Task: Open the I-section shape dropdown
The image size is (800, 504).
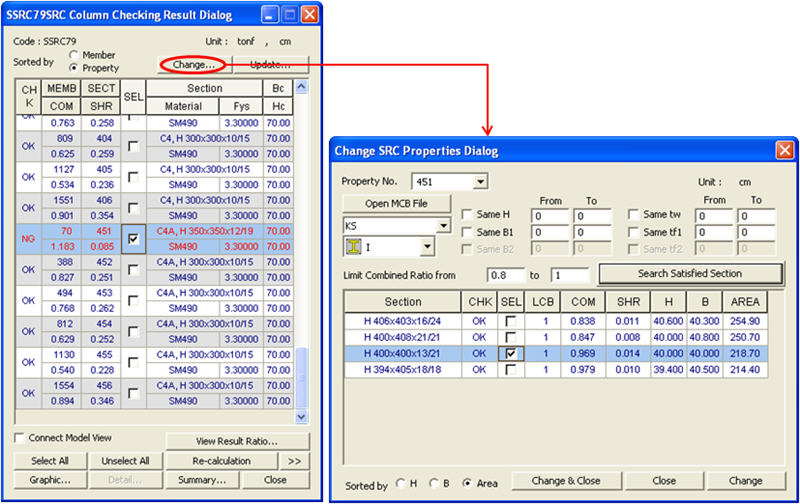Action: [427, 246]
